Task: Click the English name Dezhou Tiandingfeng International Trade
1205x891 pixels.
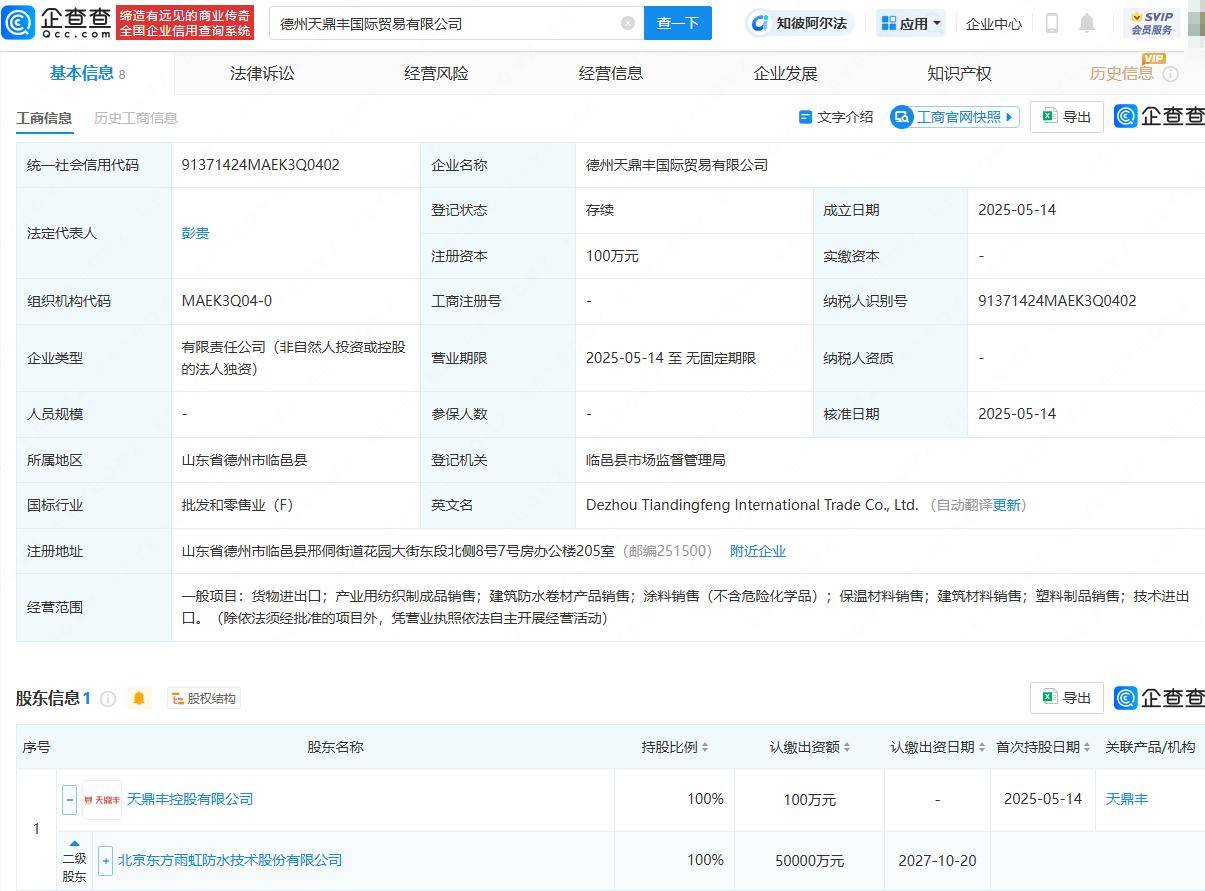Action: (752, 505)
